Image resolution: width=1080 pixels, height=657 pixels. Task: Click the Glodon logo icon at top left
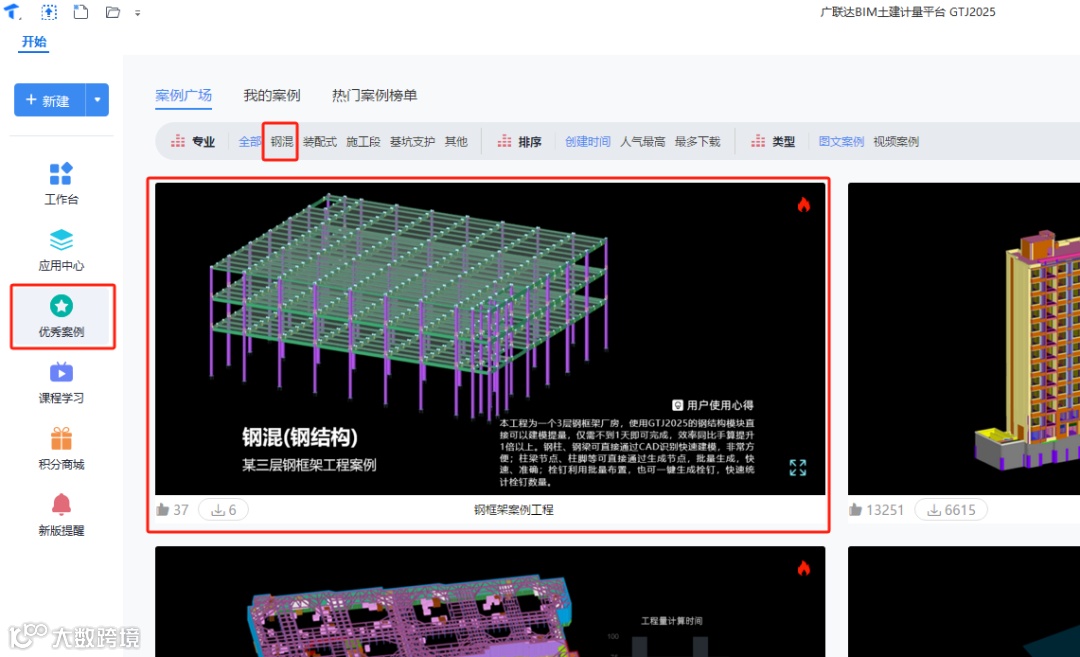click(13, 11)
